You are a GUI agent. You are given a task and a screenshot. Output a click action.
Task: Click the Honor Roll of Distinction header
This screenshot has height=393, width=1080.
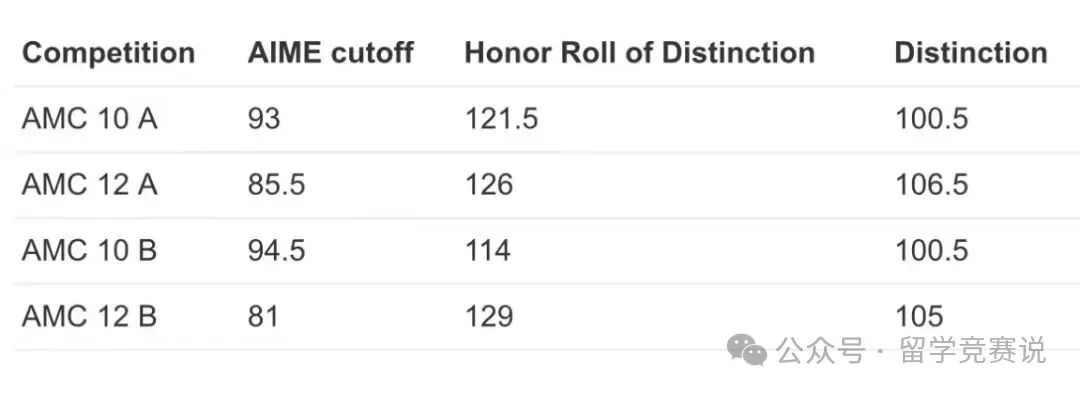coord(639,52)
